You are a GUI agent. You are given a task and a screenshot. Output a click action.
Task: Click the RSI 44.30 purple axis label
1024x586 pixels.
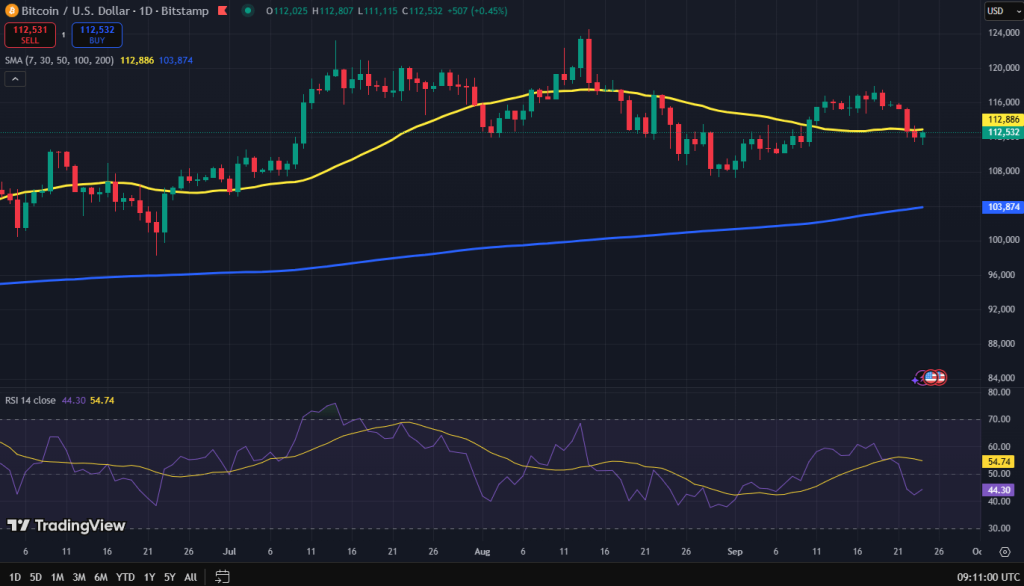point(999,489)
